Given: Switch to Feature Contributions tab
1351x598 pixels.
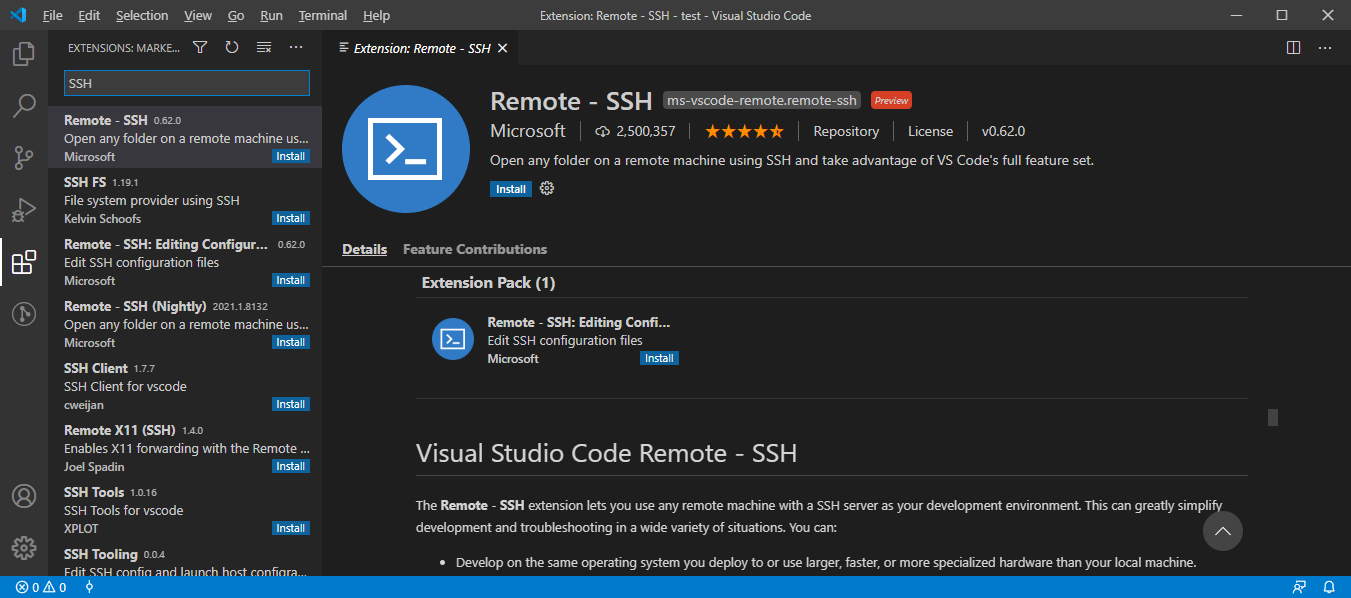Looking at the screenshot, I should point(475,249).
